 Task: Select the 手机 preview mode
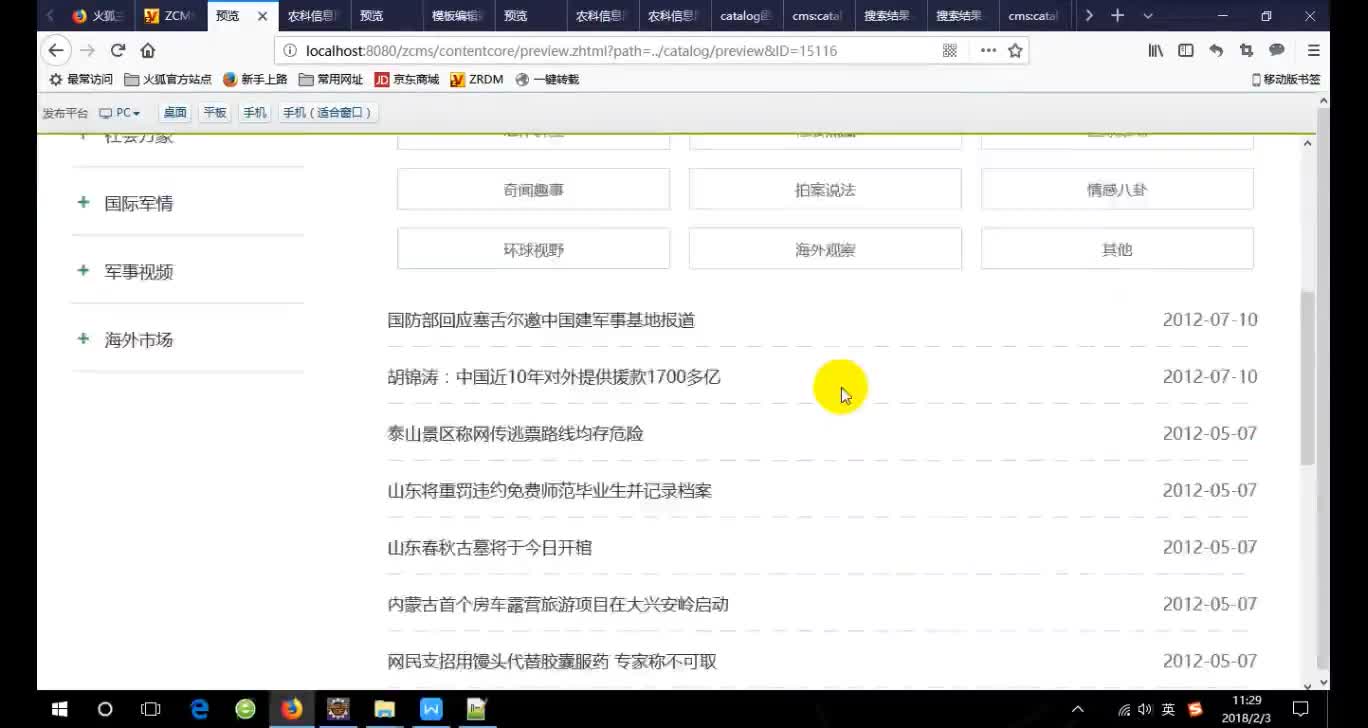click(255, 113)
